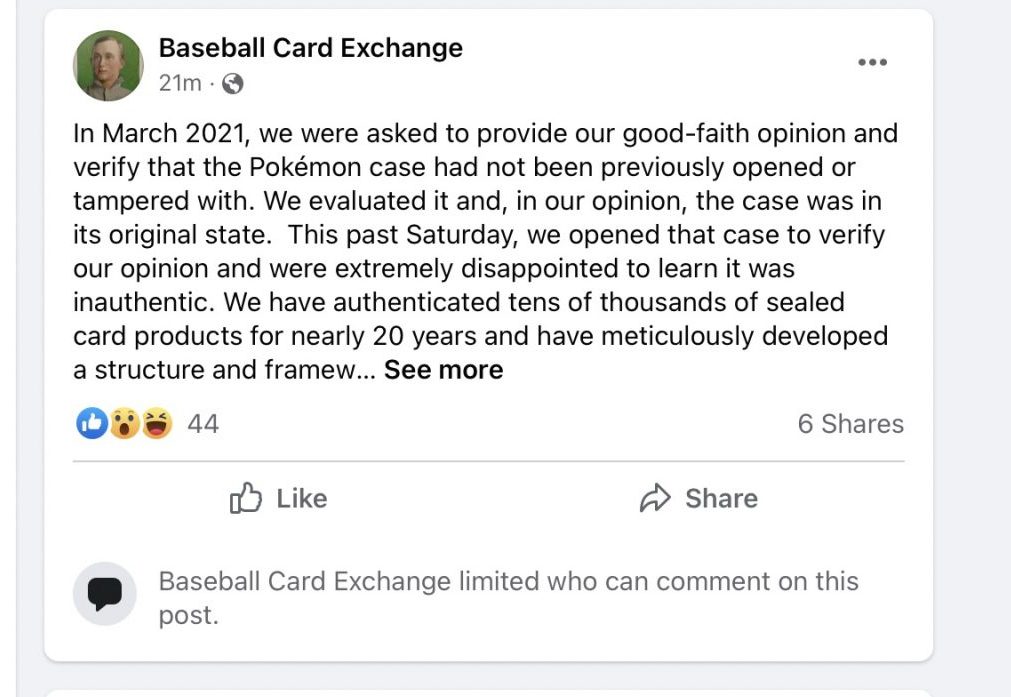Viewport: 1011px width, 697px height.
Task: Click the Baseball Card Exchange profile picture
Action: tap(108, 65)
